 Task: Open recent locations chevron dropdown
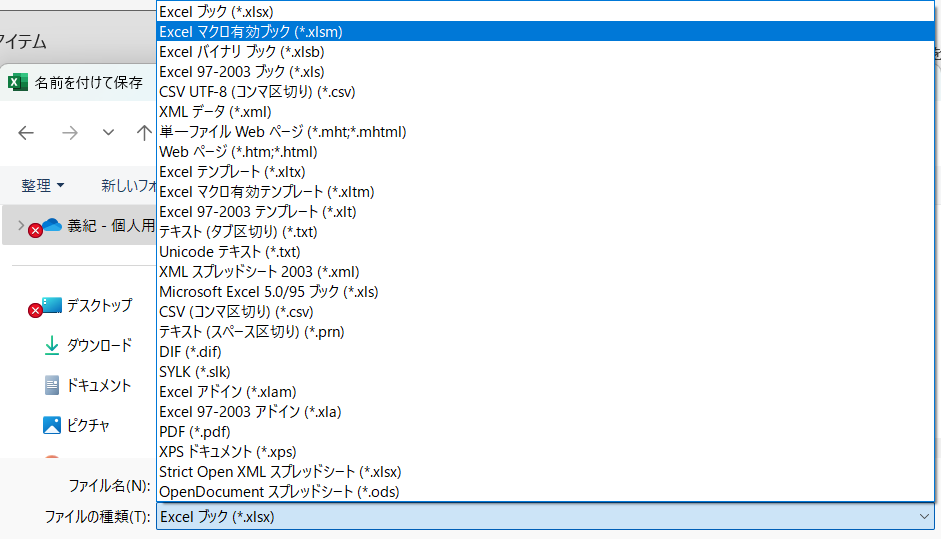(x=108, y=132)
